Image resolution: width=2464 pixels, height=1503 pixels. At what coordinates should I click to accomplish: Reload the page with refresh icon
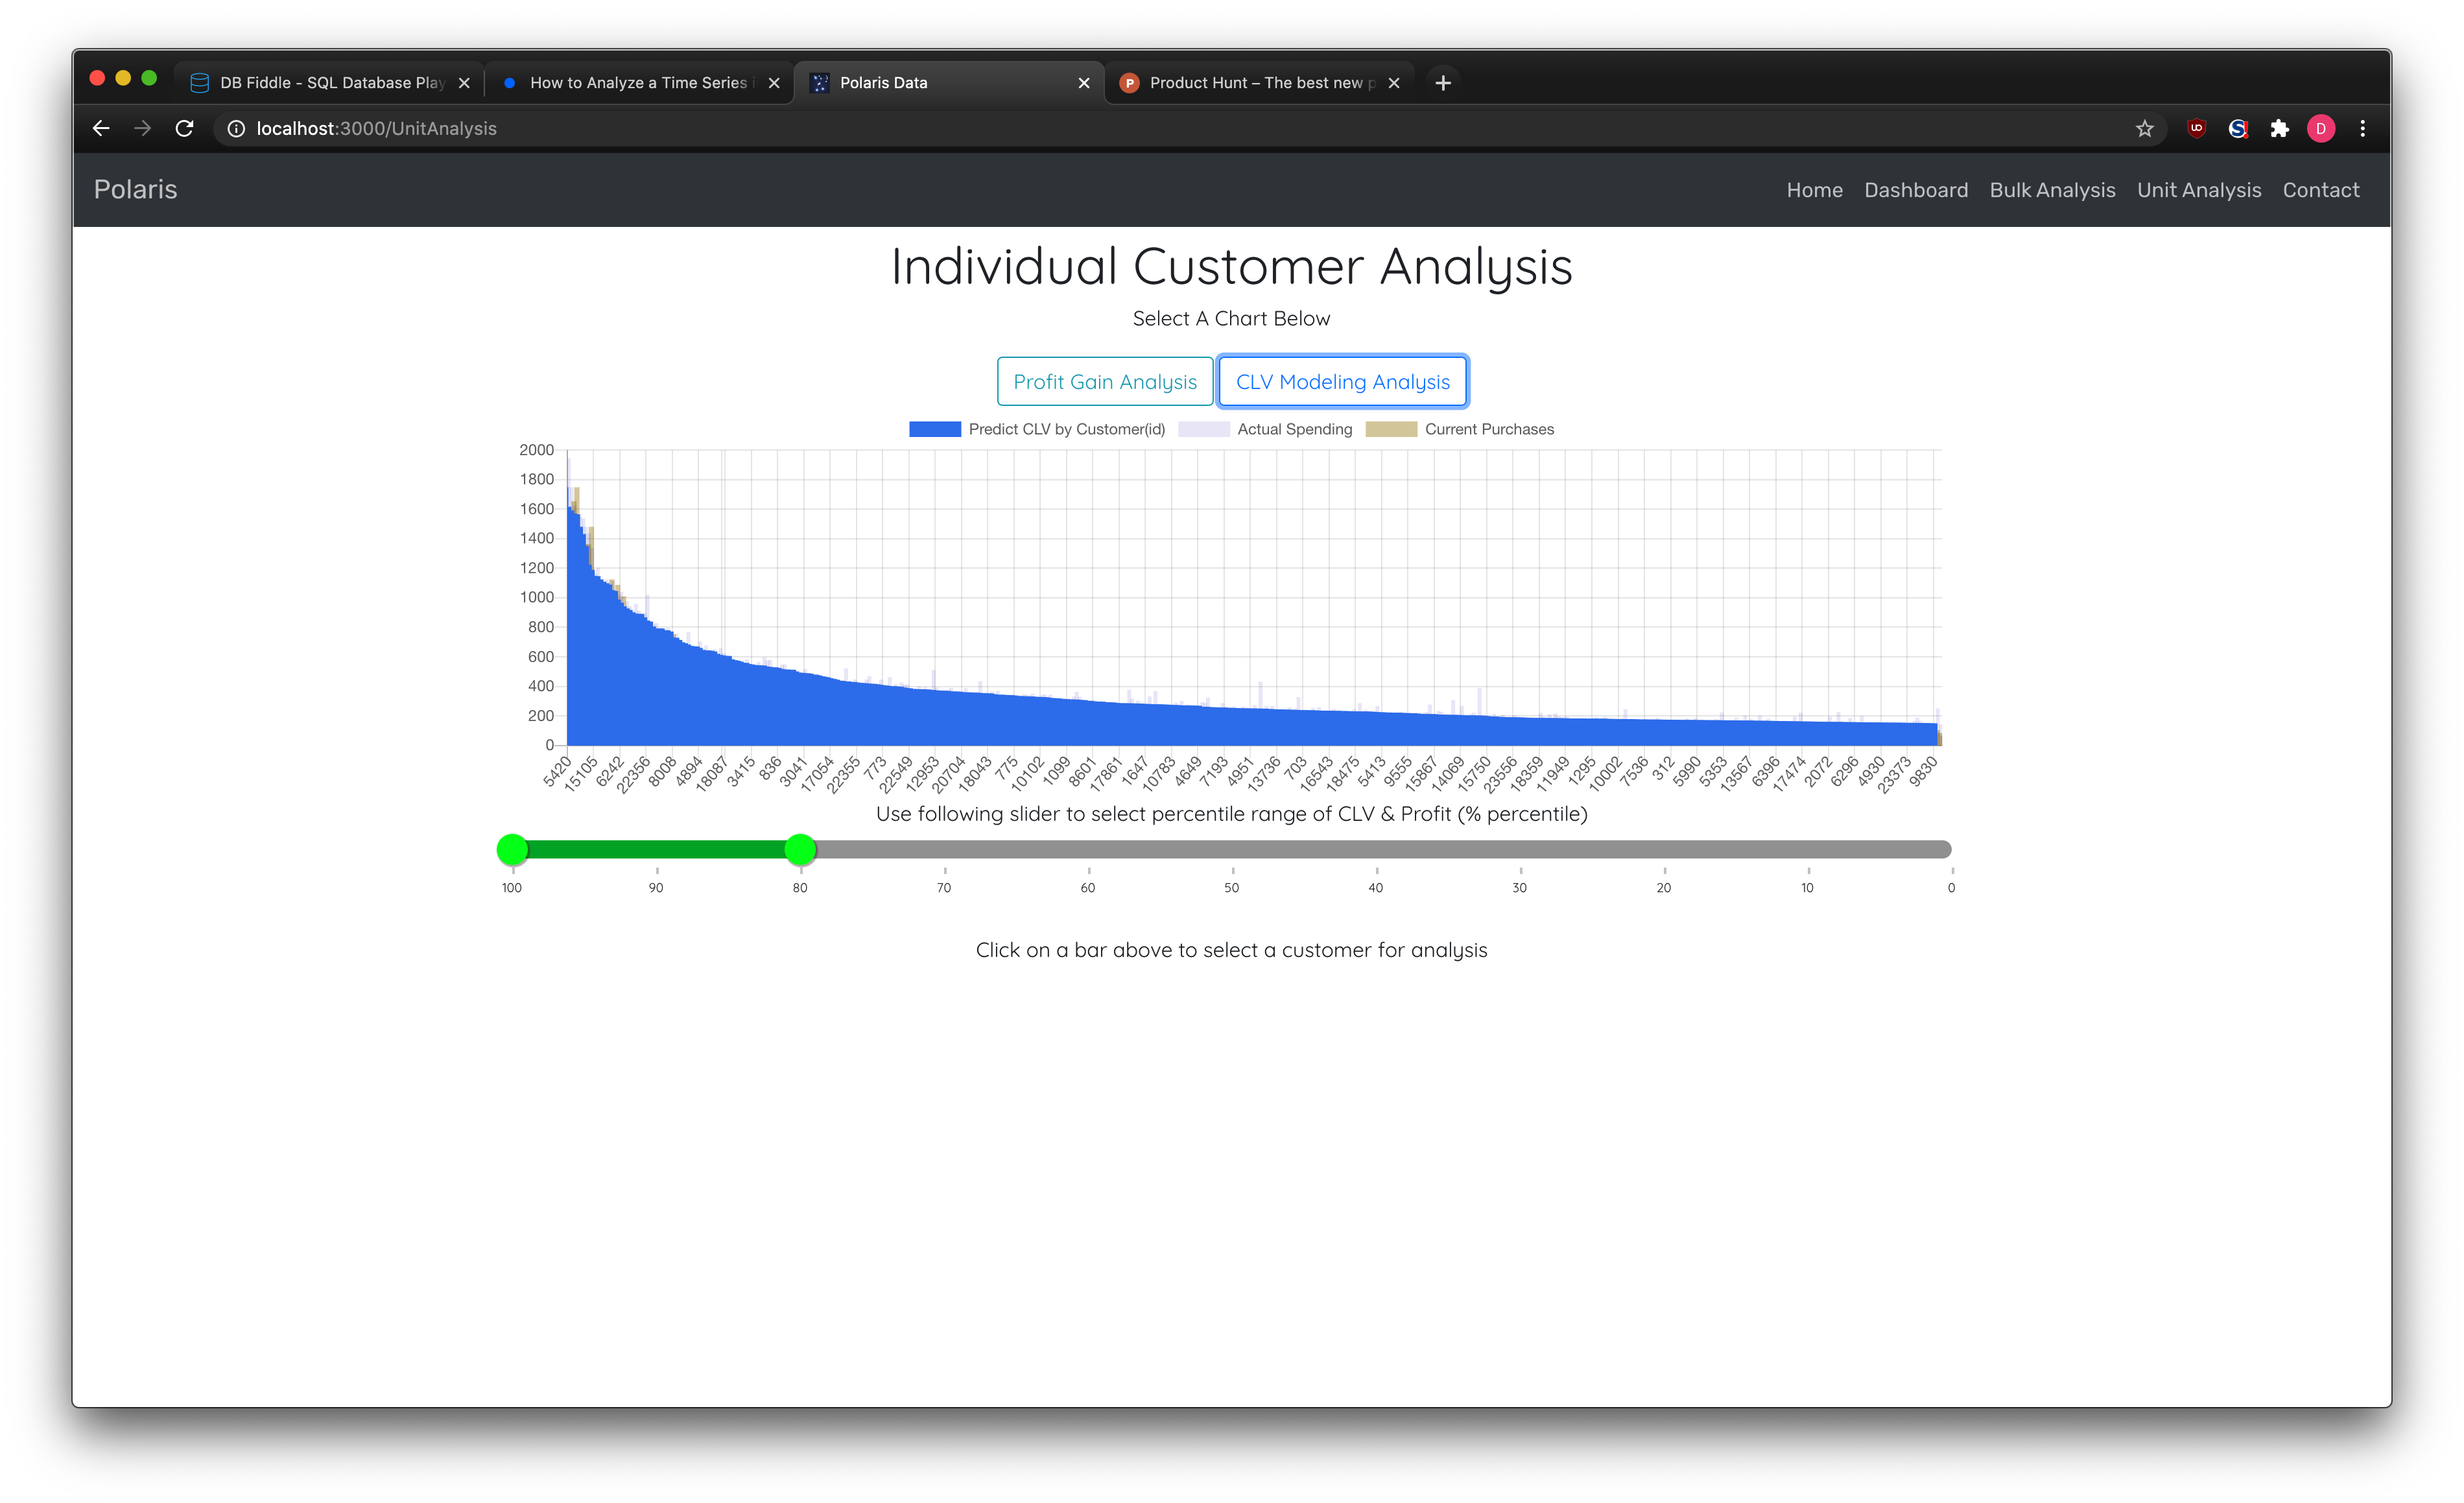(x=184, y=128)
